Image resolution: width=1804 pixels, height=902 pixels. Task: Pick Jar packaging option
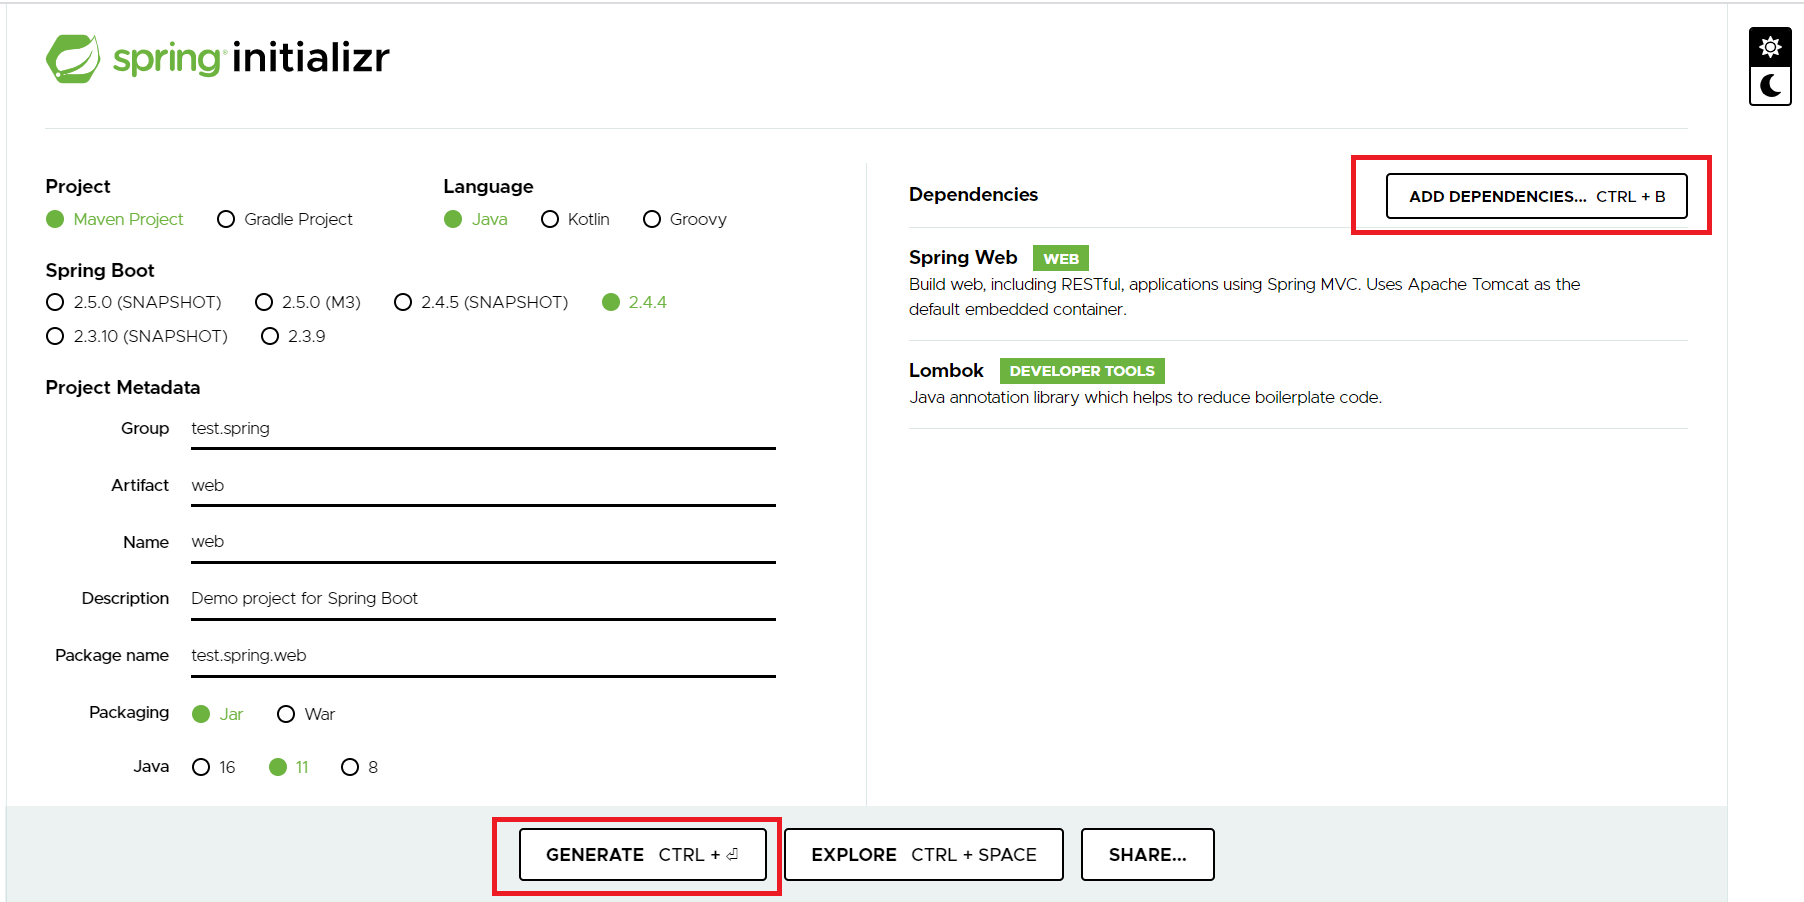(x=218, y=714)
